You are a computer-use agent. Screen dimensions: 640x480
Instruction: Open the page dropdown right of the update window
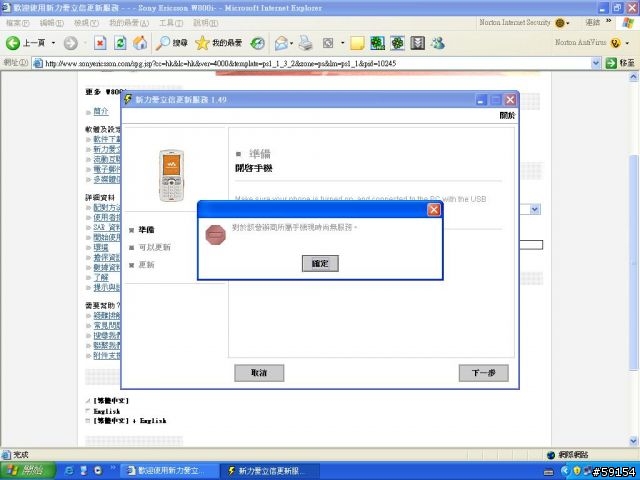(x=535, y=209)
